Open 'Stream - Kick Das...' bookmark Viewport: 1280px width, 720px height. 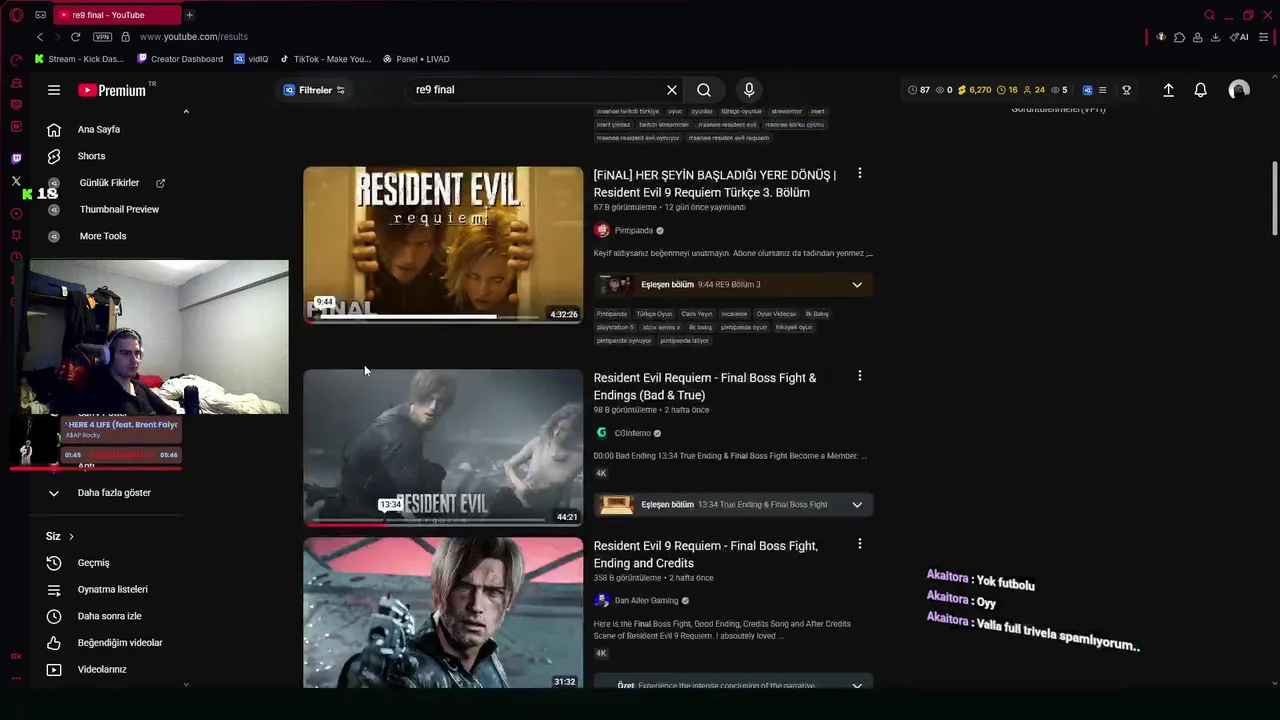tap(80, 59)
